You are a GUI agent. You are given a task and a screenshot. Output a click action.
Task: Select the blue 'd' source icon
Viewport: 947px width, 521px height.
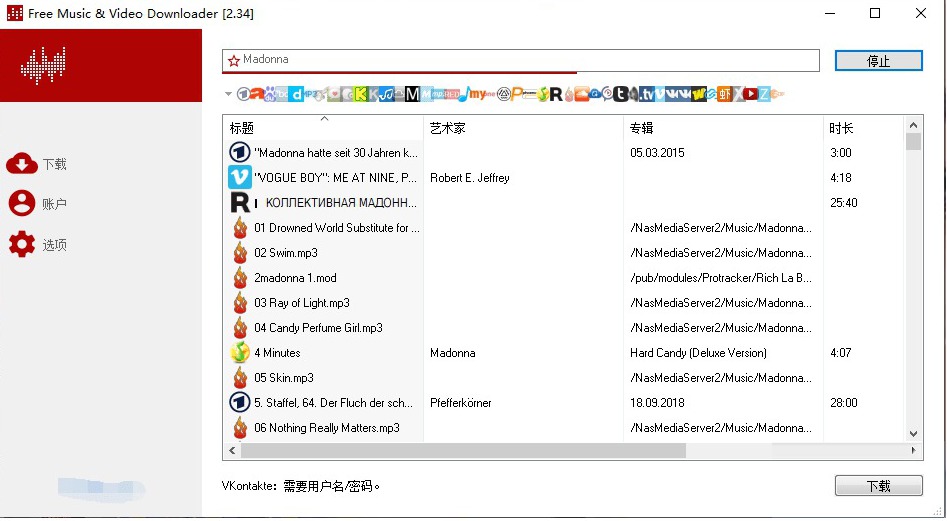[x=297, y=94]
